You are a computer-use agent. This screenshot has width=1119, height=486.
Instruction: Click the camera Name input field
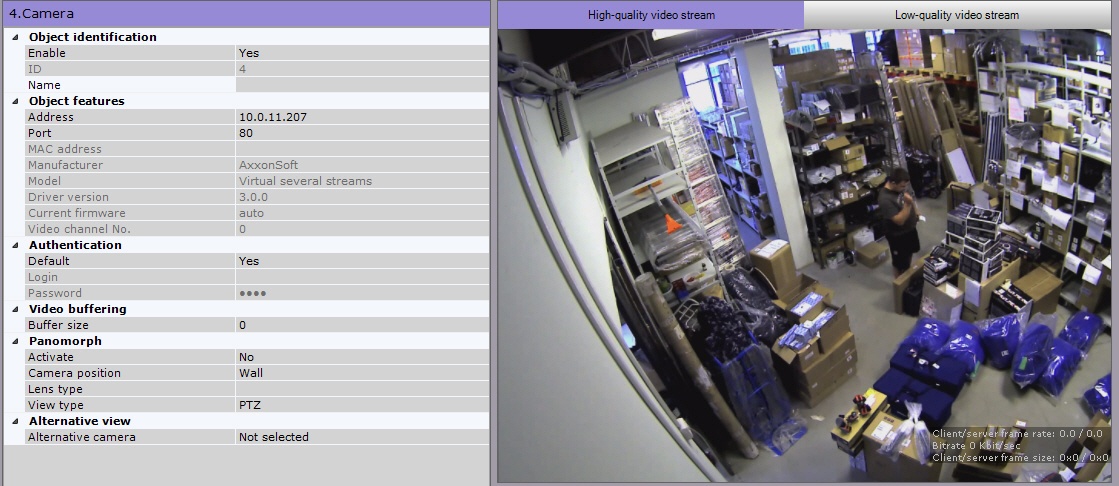pyautogui.click(x=362, y=85)
